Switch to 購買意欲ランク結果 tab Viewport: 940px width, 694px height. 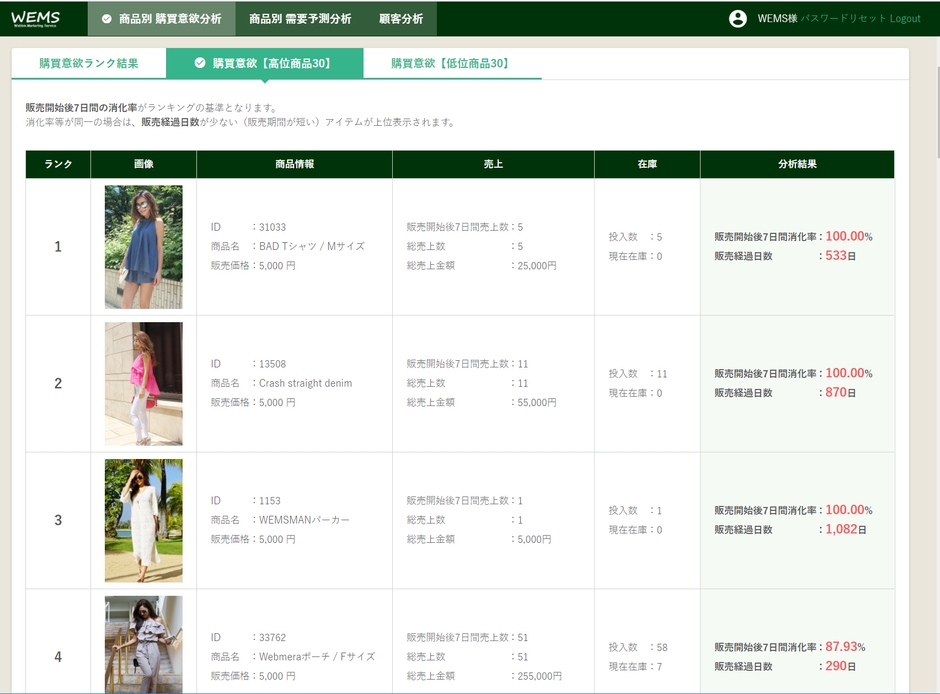(89, 63)
